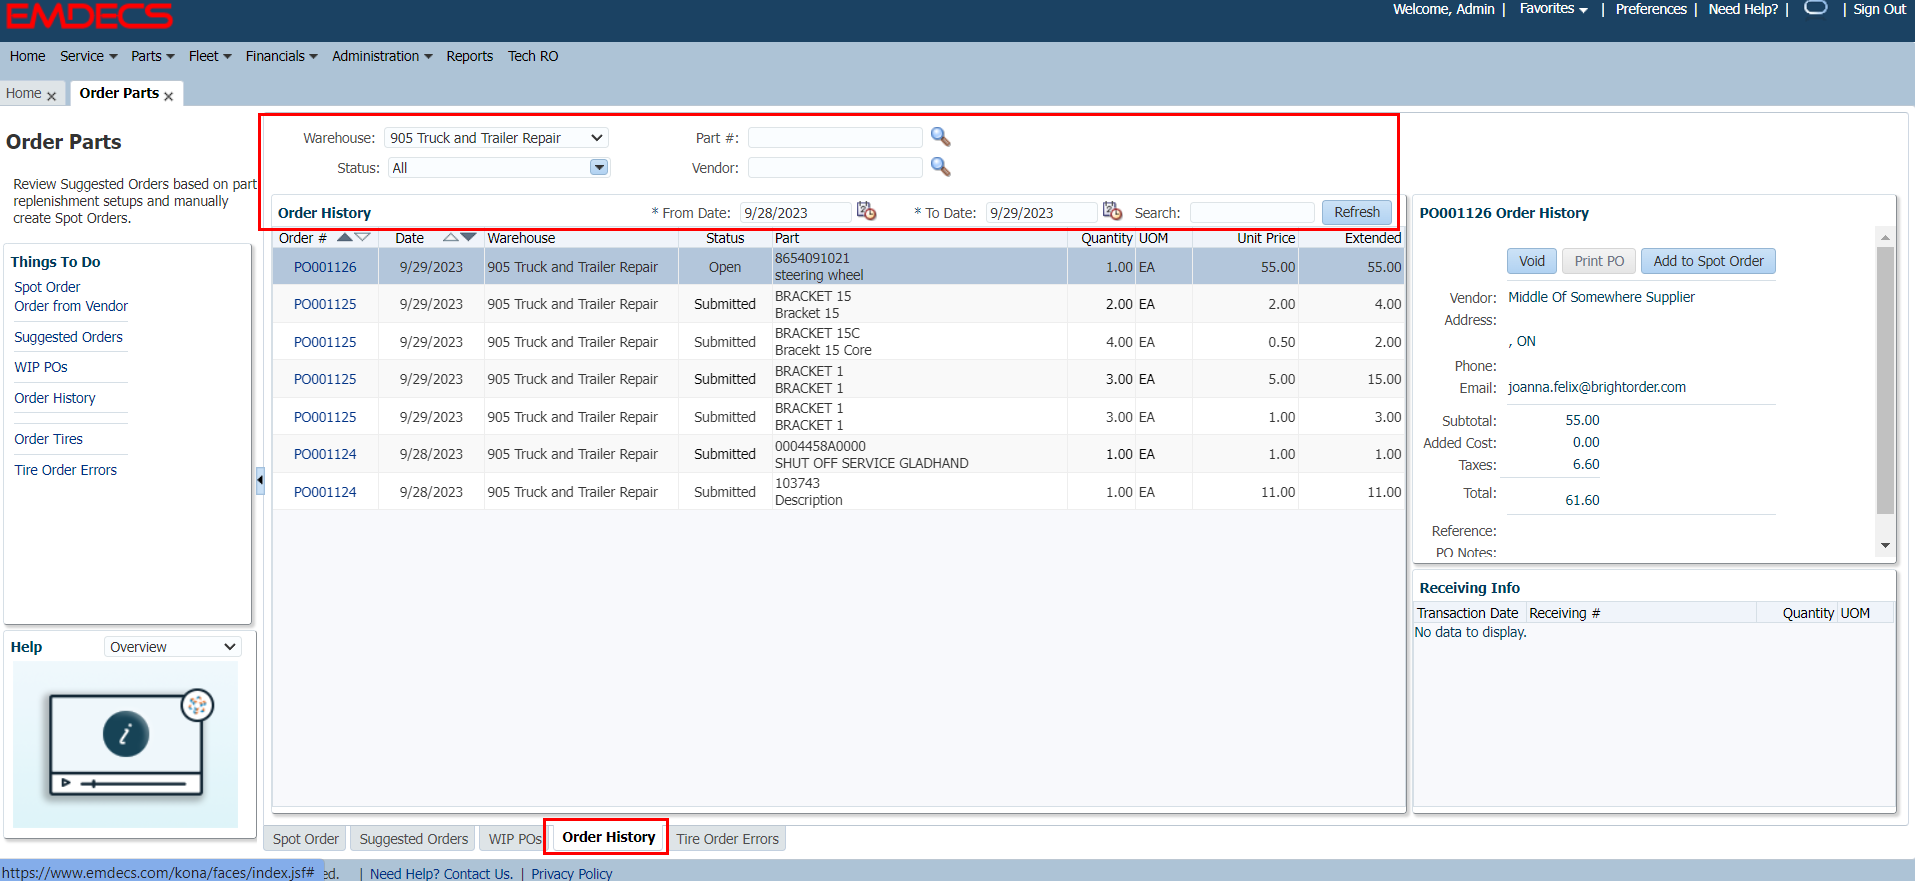Play the Help overview video thumbnail

click(x=126, y=744)
